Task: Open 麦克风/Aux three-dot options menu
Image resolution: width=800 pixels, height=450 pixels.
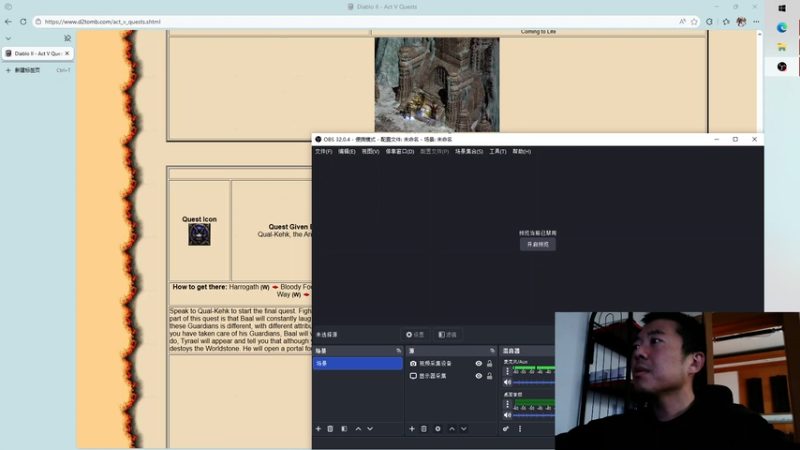Action: 507,370
